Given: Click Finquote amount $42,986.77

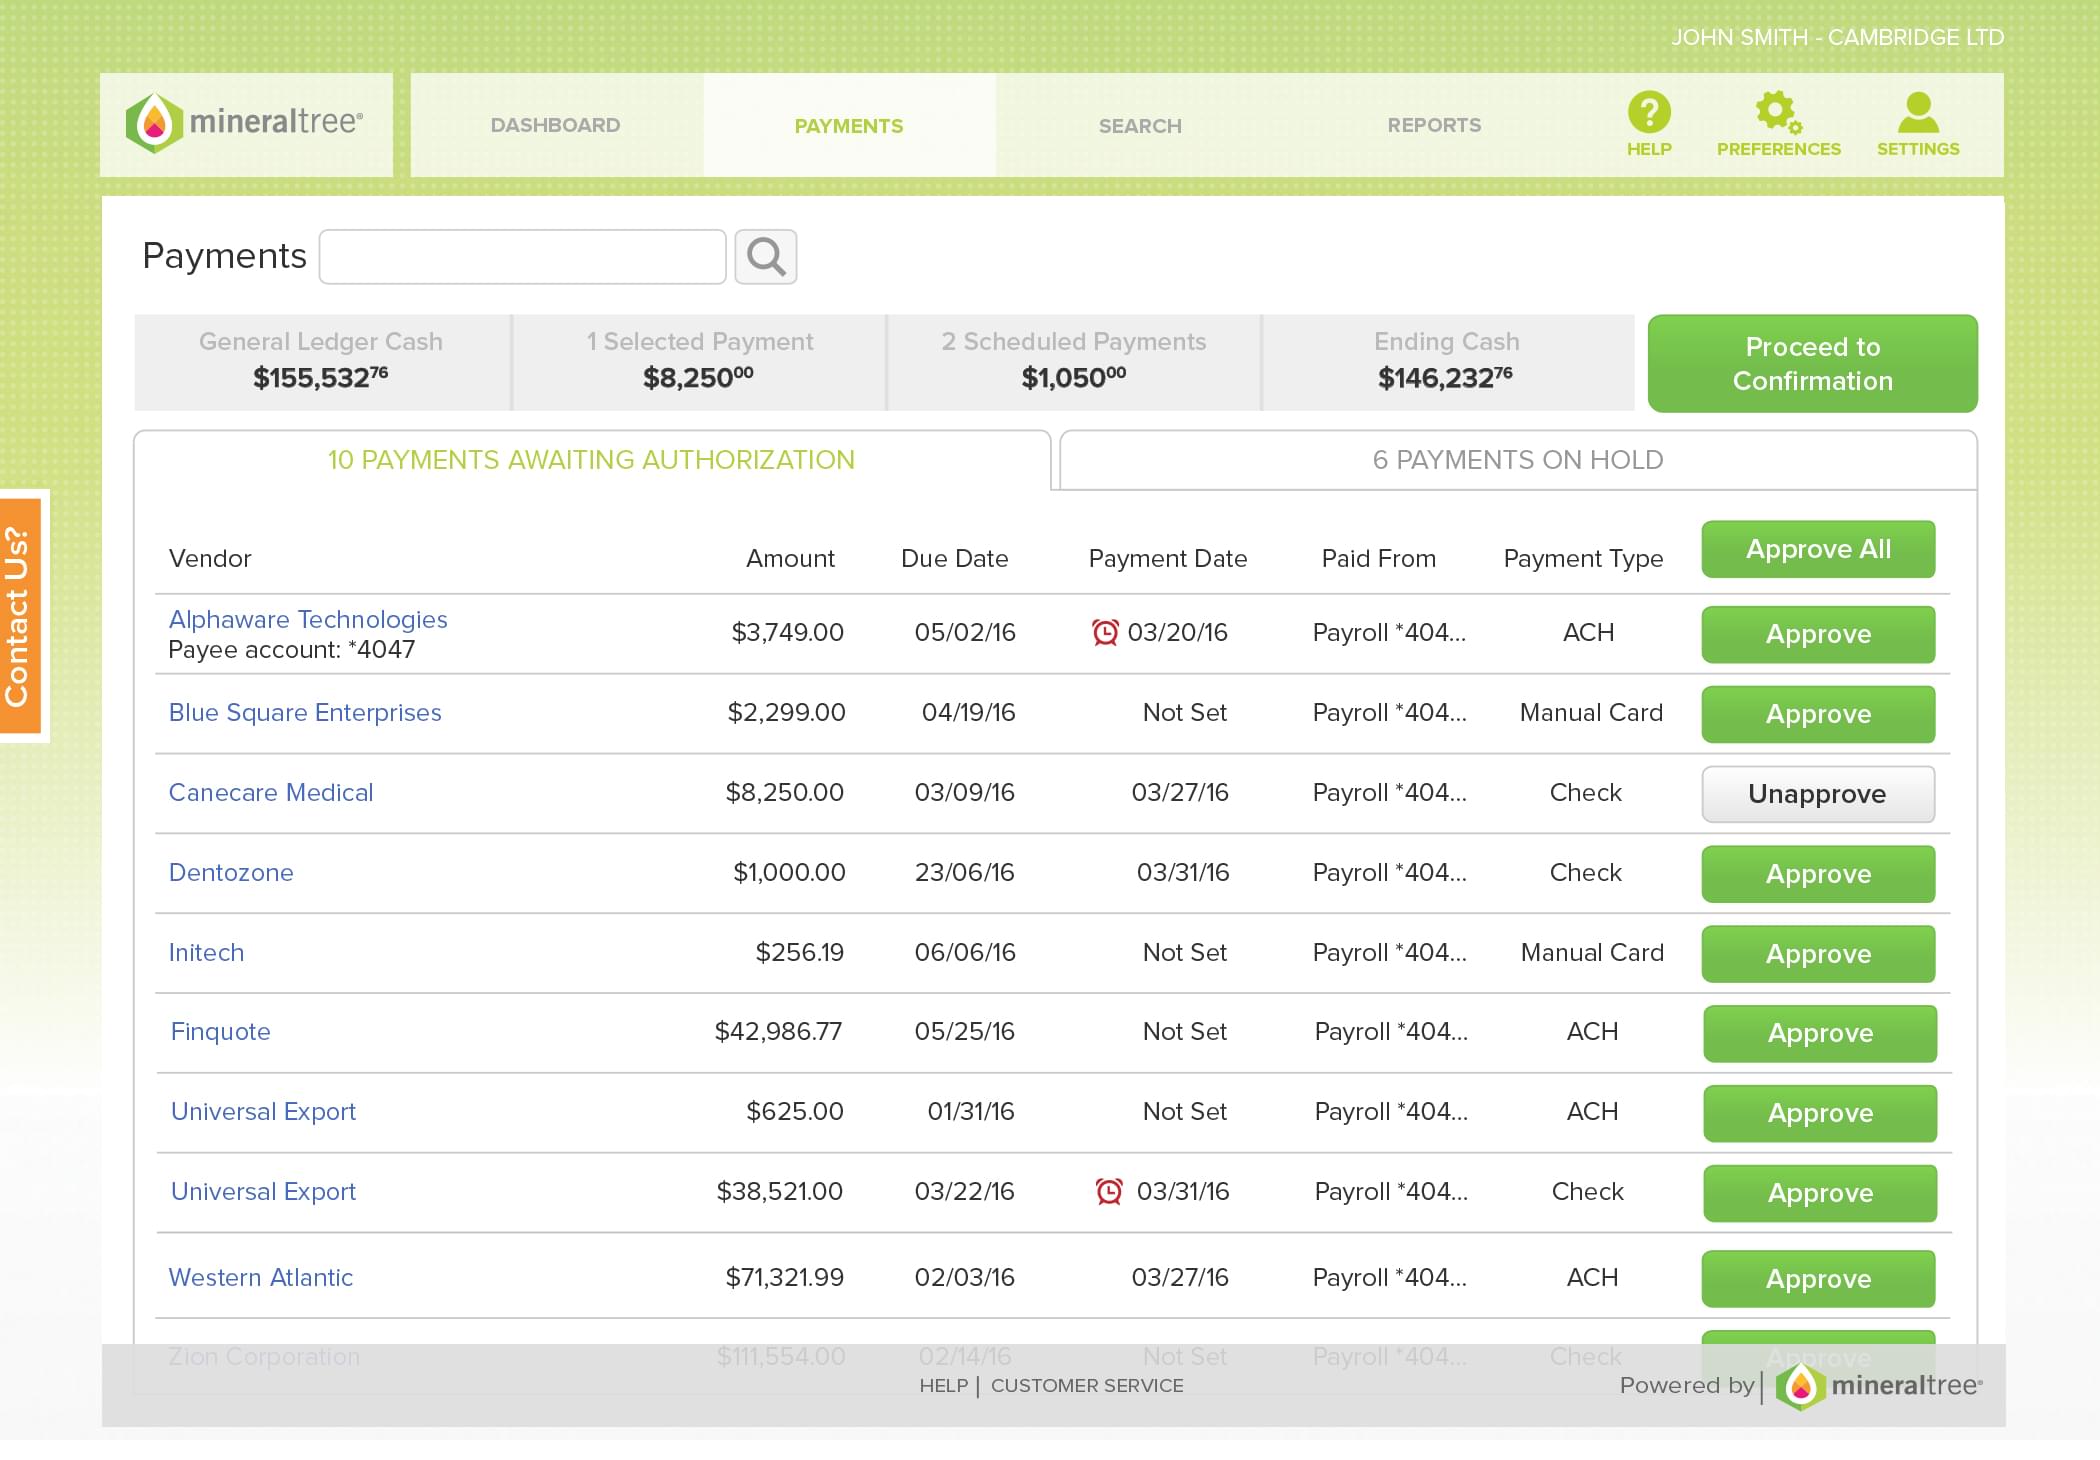Looking at the screenshot, I should point(779,1031).
